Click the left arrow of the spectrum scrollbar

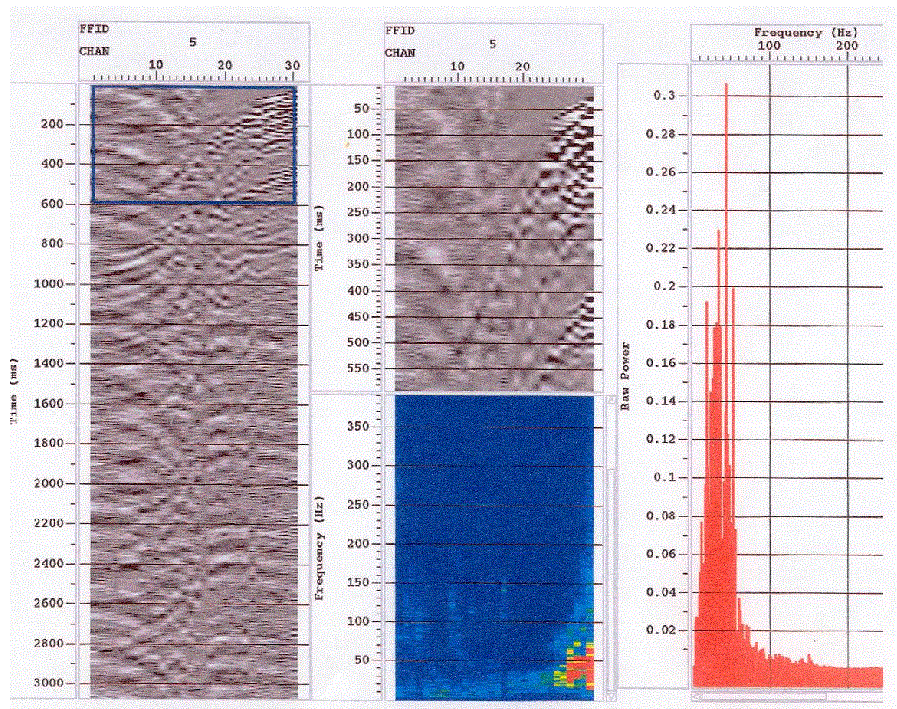pos(695,696)
